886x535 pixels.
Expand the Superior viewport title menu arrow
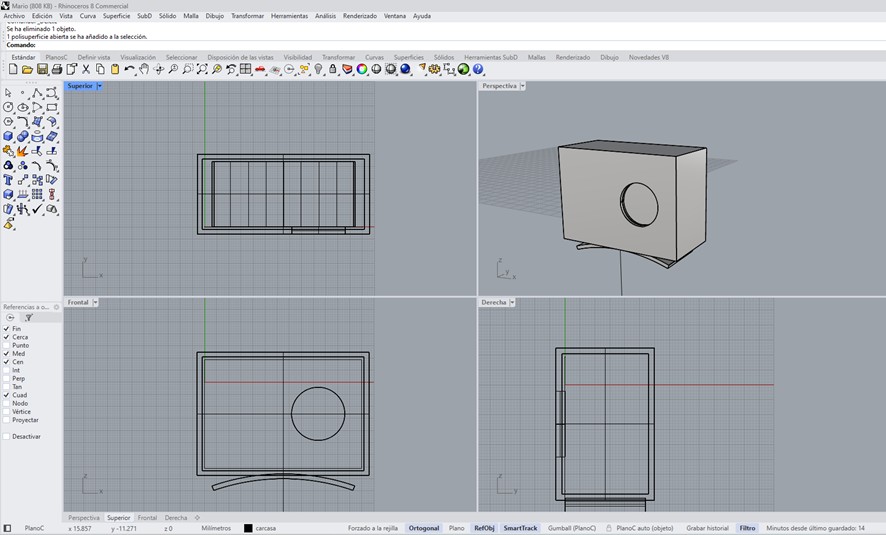pos(100,86)
